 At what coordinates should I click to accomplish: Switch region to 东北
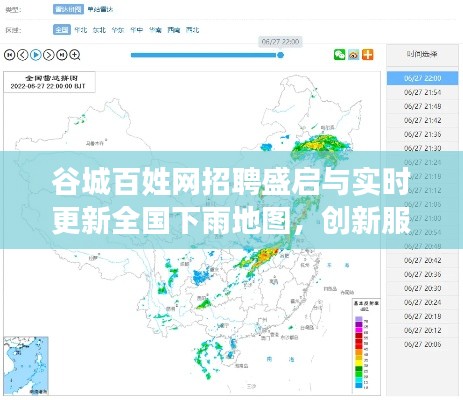99,30
